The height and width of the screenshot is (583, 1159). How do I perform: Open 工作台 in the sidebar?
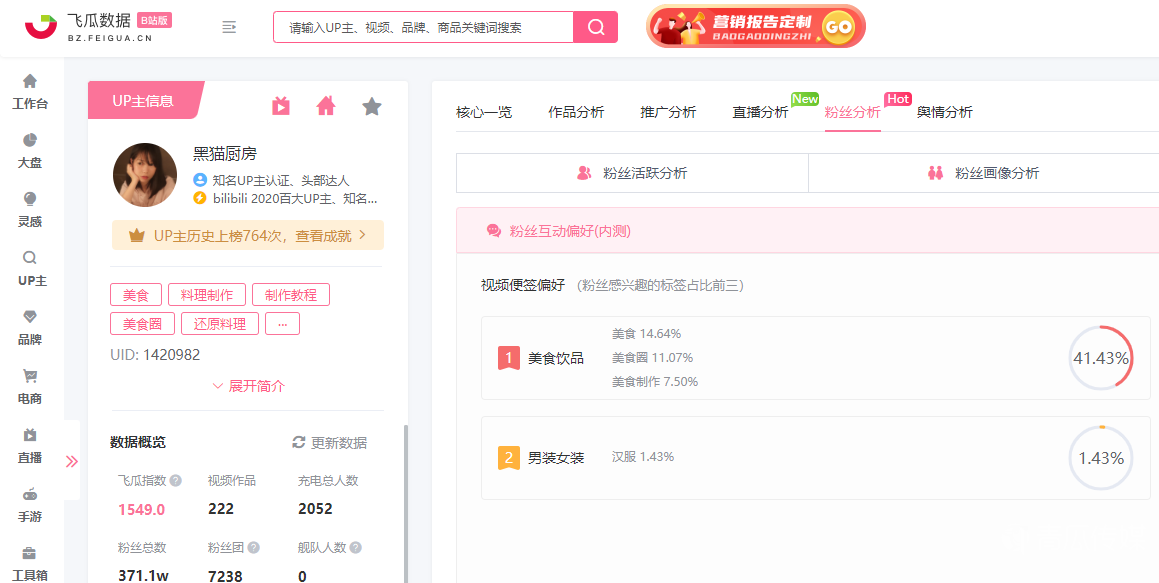30,92
